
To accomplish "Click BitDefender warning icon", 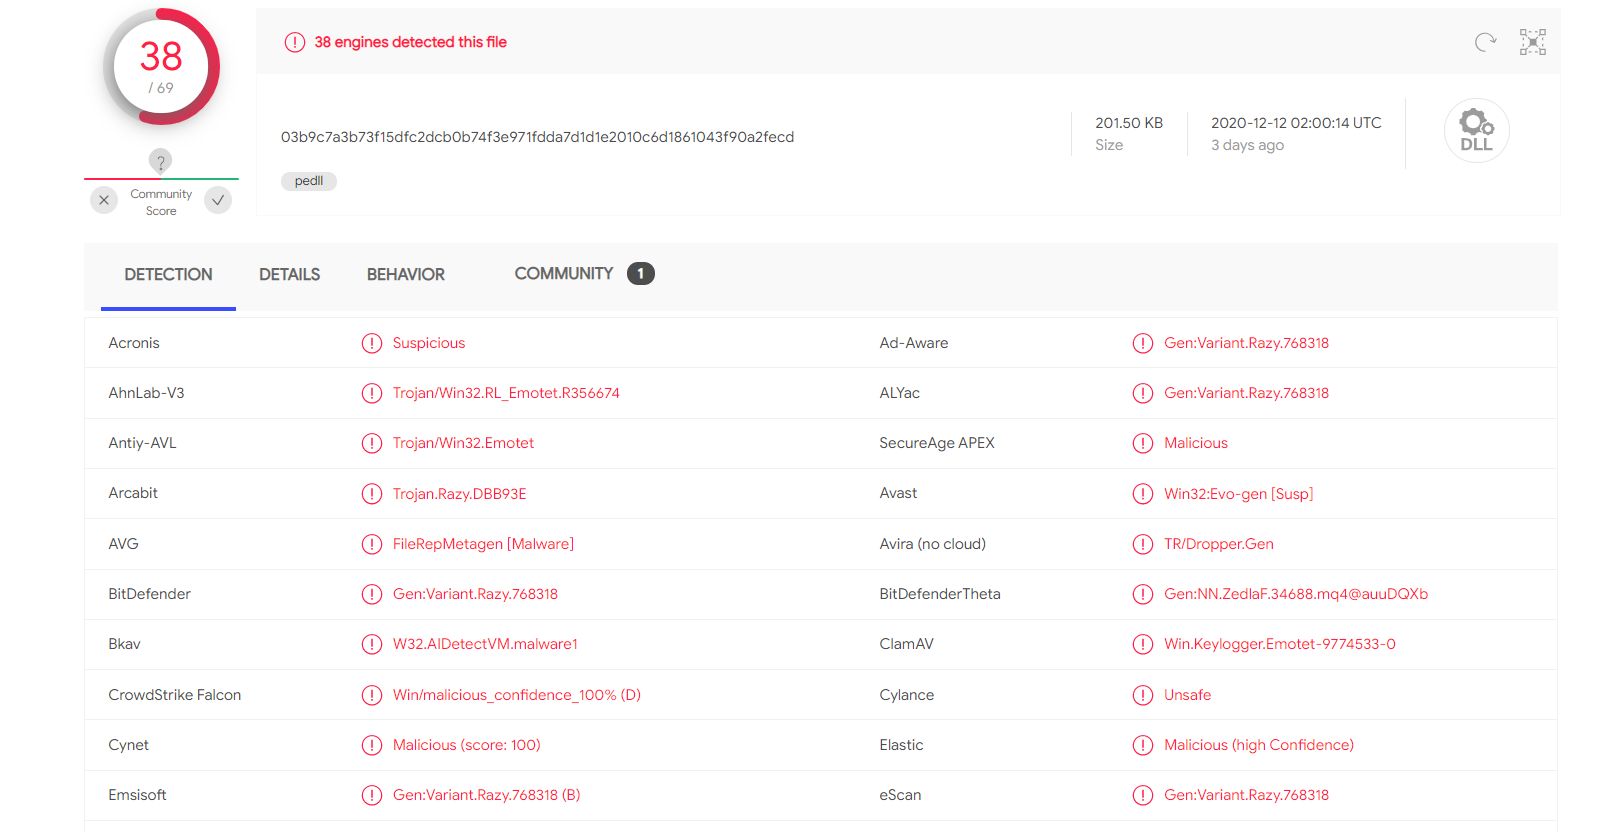I will (372, 594).
